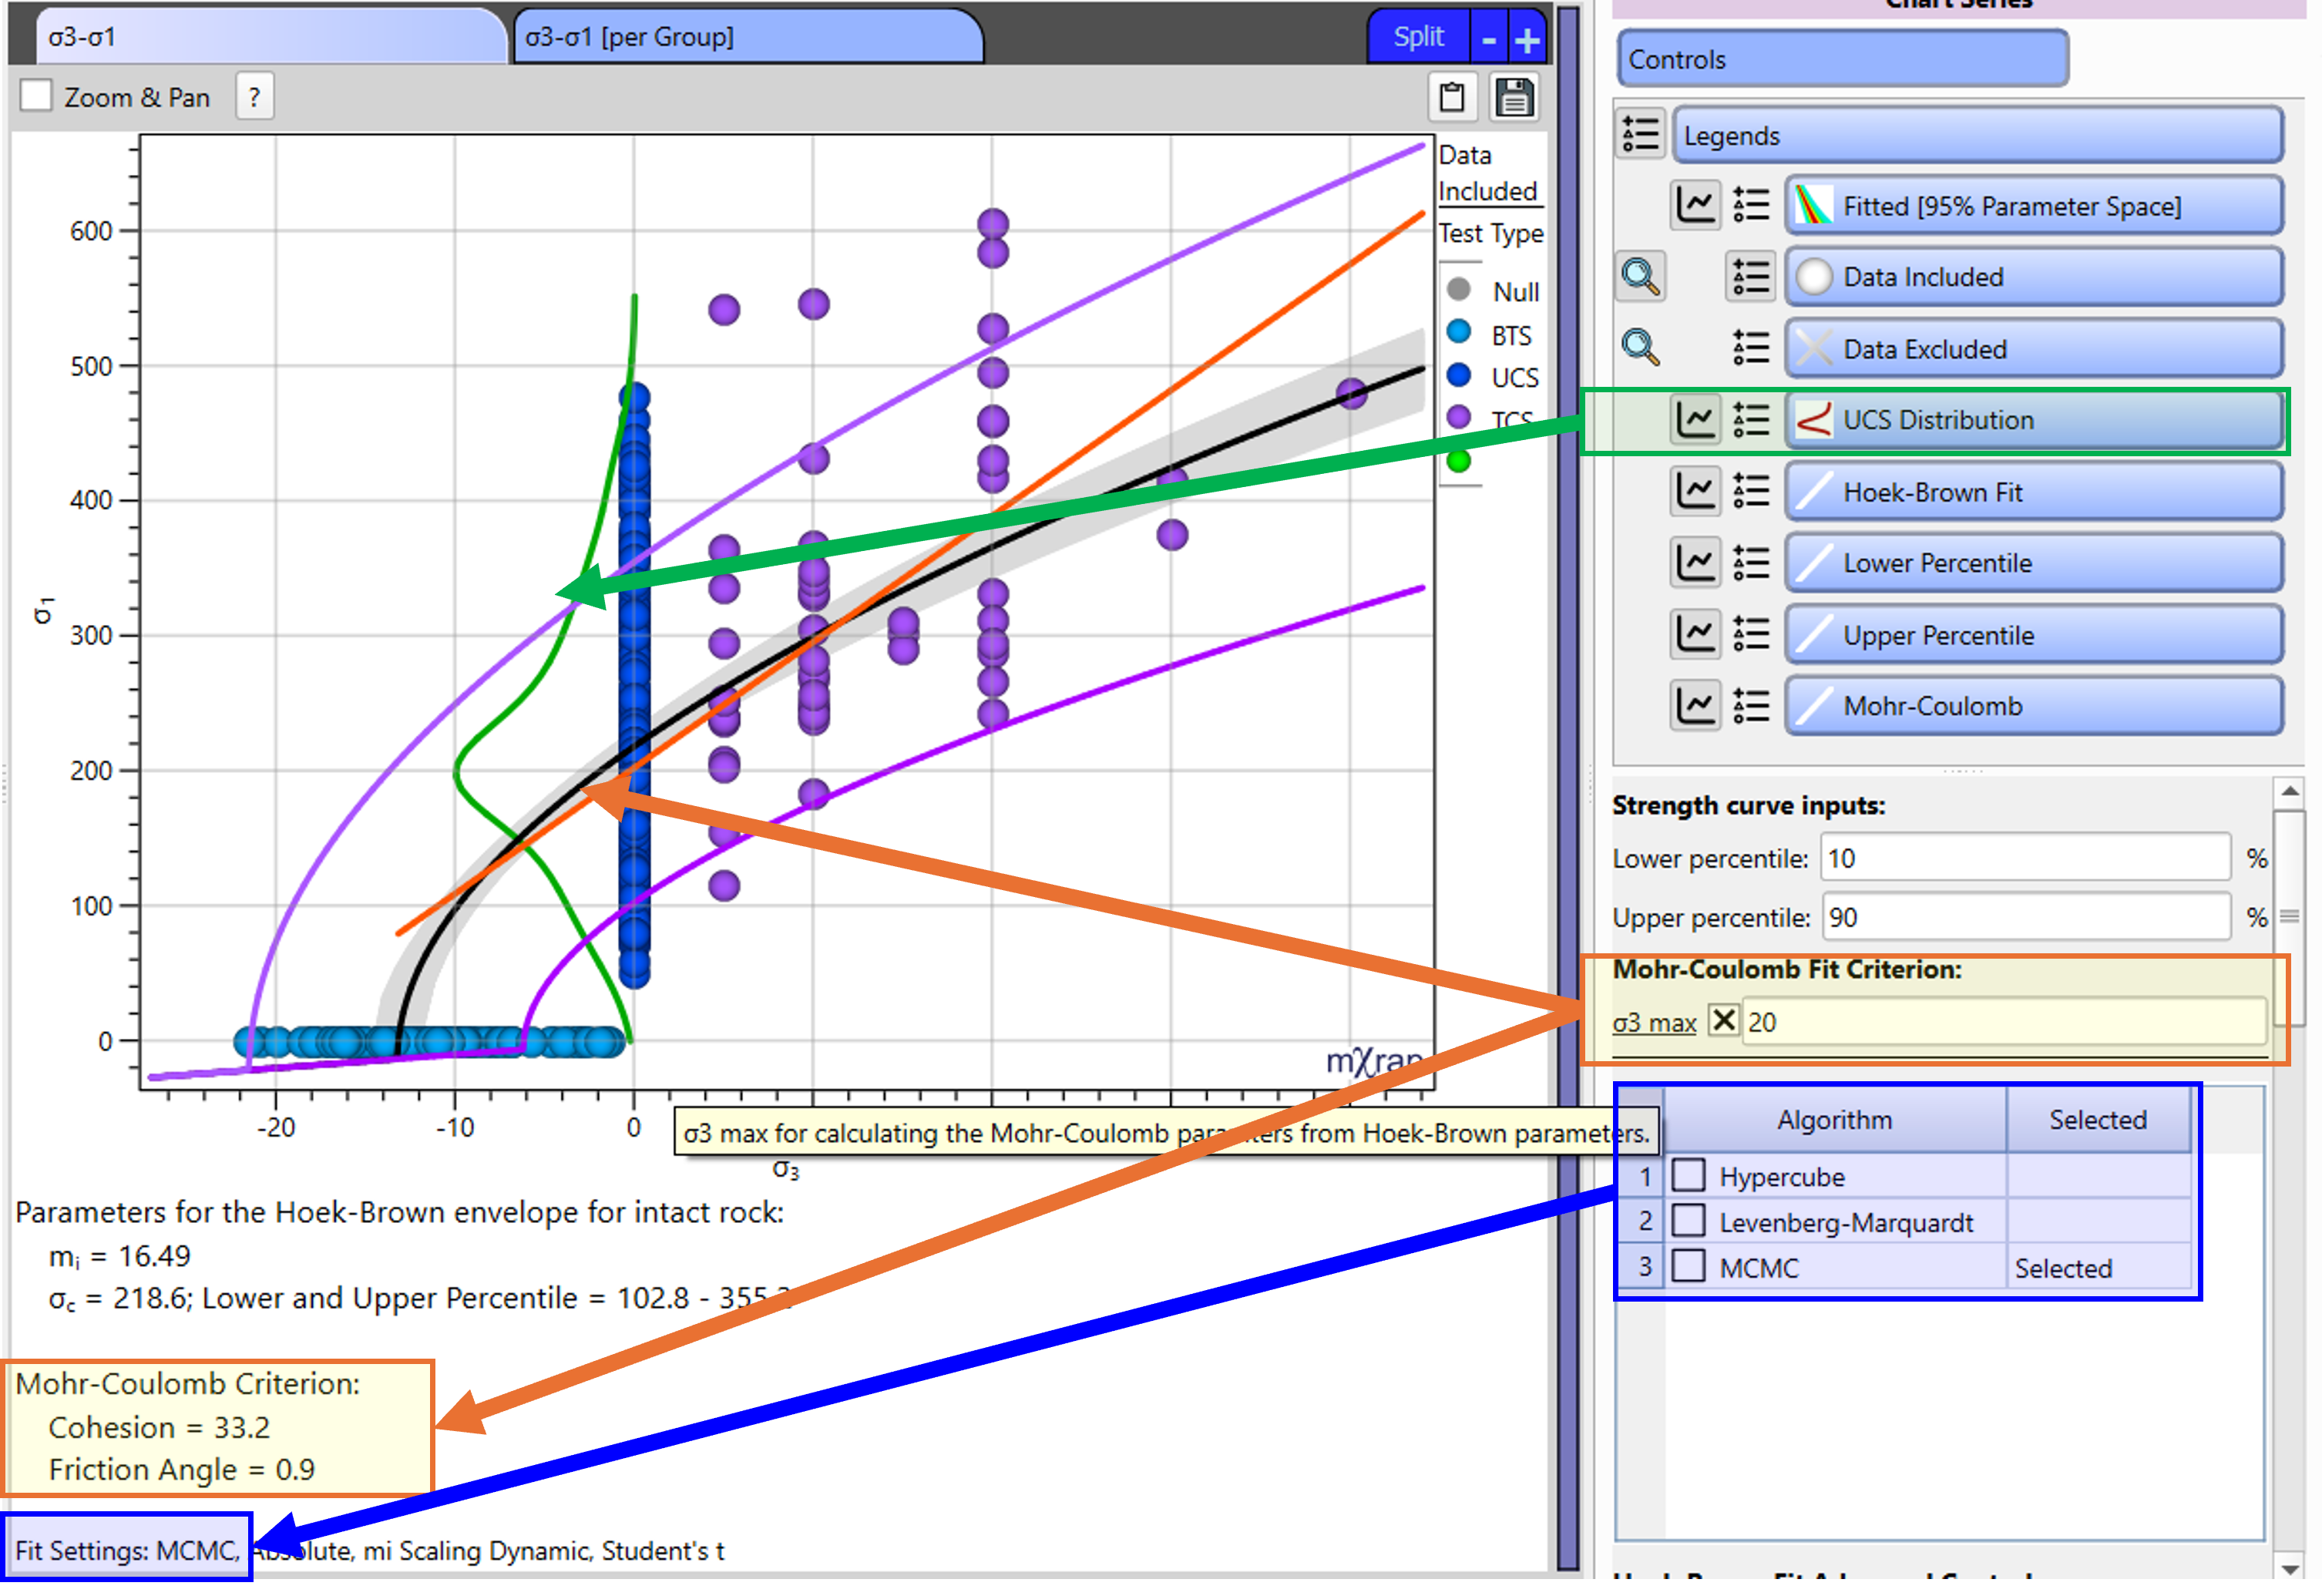Click line chart icon beside UCS Distribution

[x=1696, y=420]
